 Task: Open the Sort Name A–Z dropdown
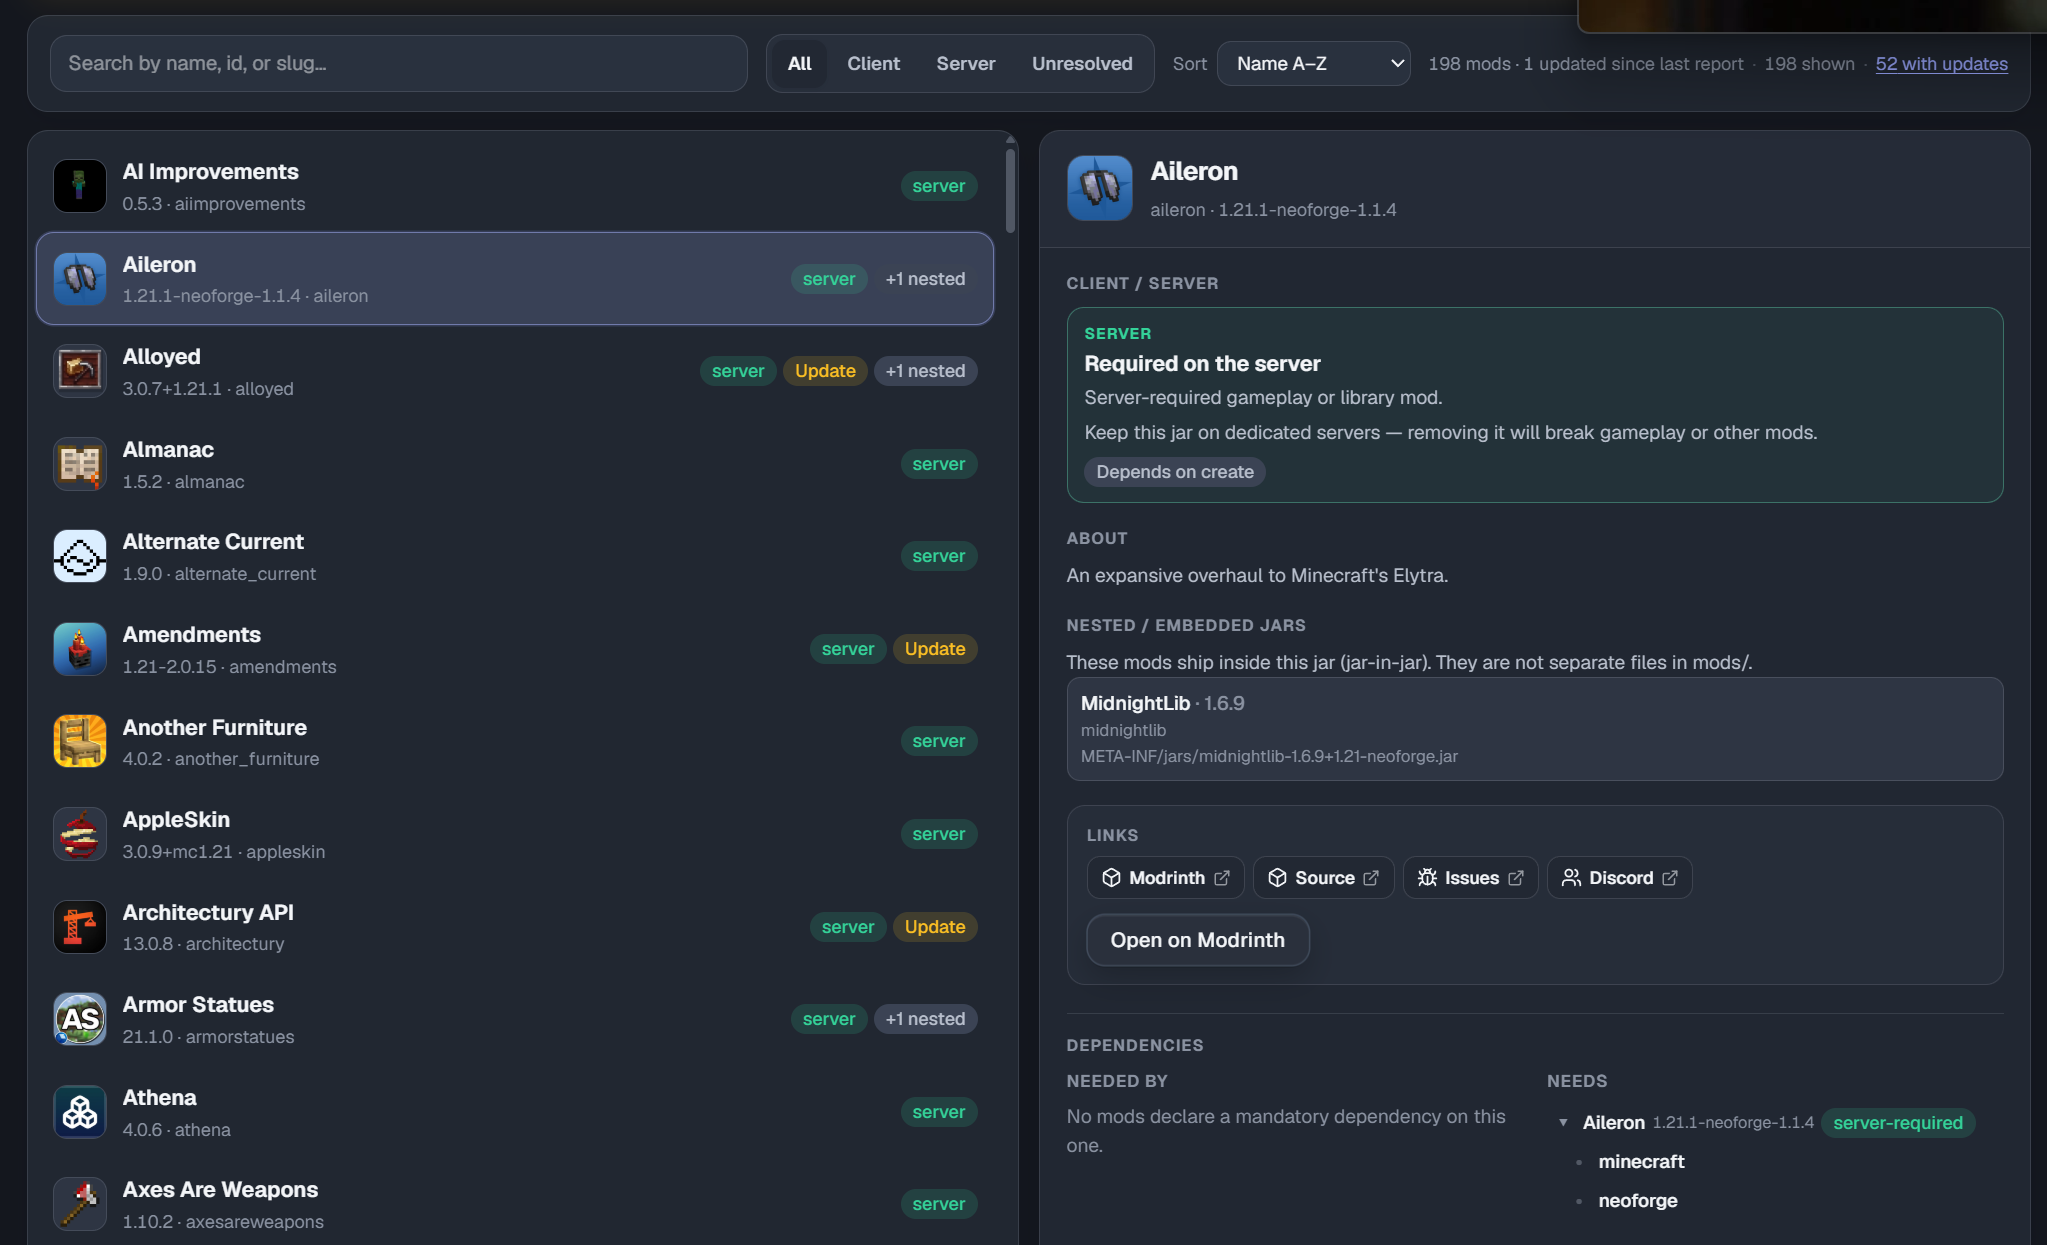(1313, 64)
